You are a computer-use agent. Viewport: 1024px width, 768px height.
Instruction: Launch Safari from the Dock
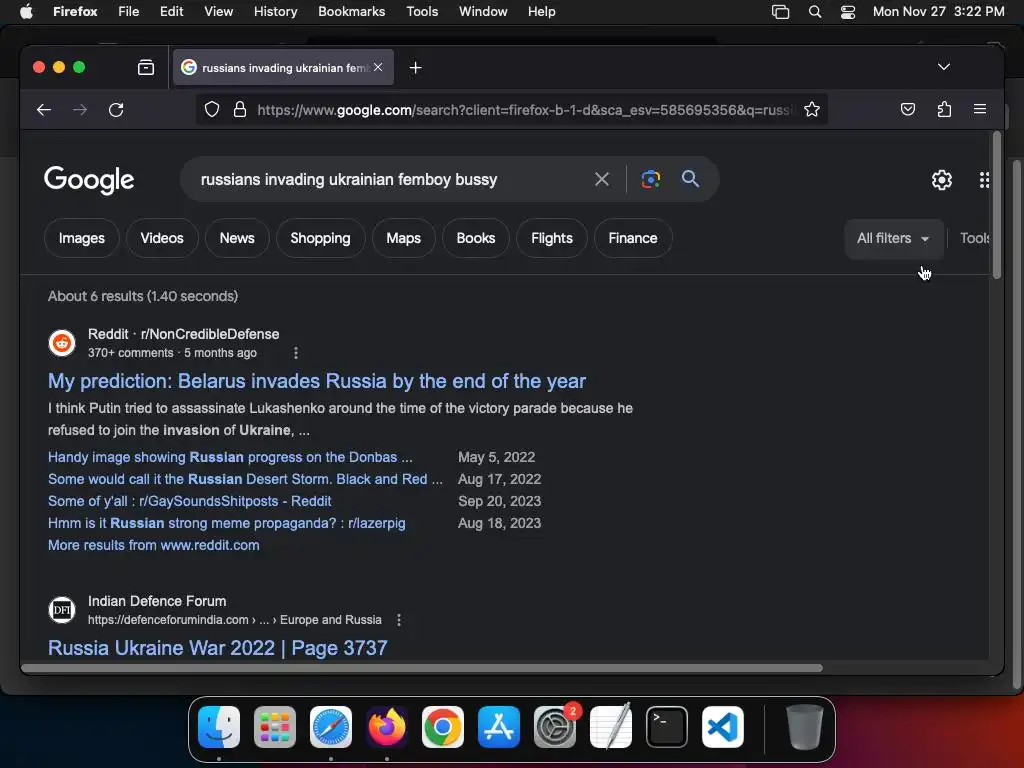click(x=331, y=726)
